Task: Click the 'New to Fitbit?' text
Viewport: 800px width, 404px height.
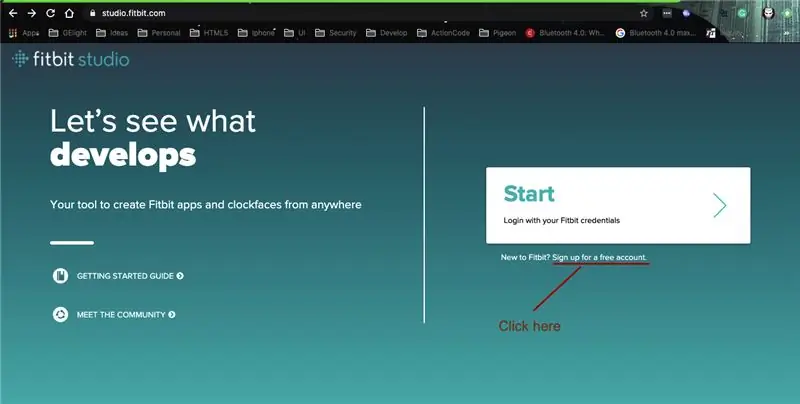Action: (x=525, y=258)
